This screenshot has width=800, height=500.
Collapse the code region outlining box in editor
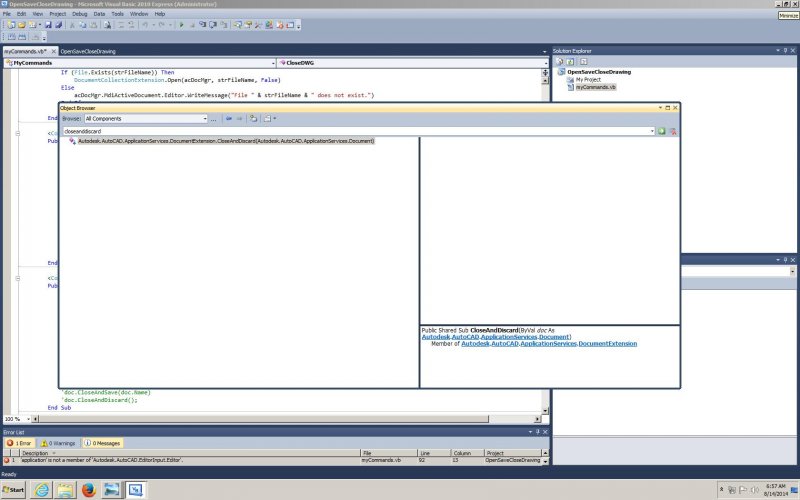click(x=17, y=134)
